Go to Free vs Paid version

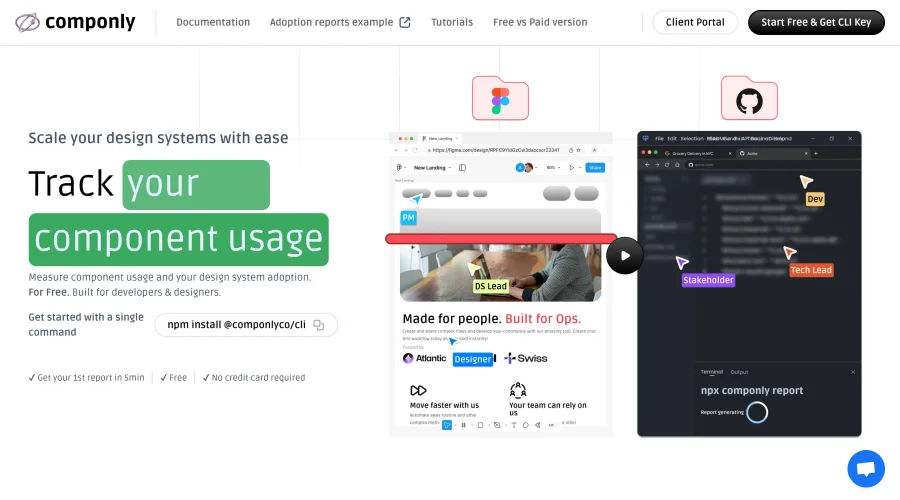pyautogui.click(x=540, y=22)
